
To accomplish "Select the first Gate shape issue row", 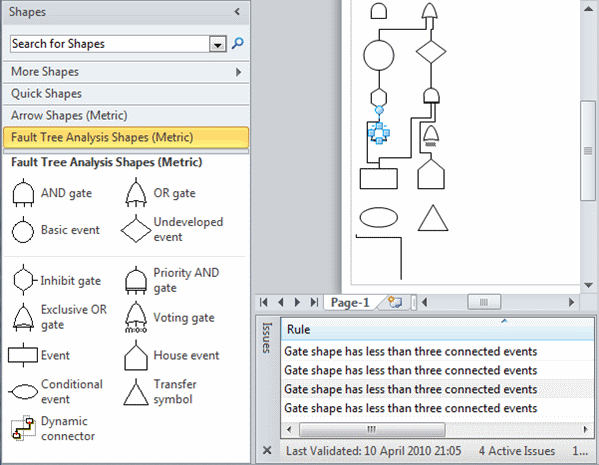I will tap(437, 351).
